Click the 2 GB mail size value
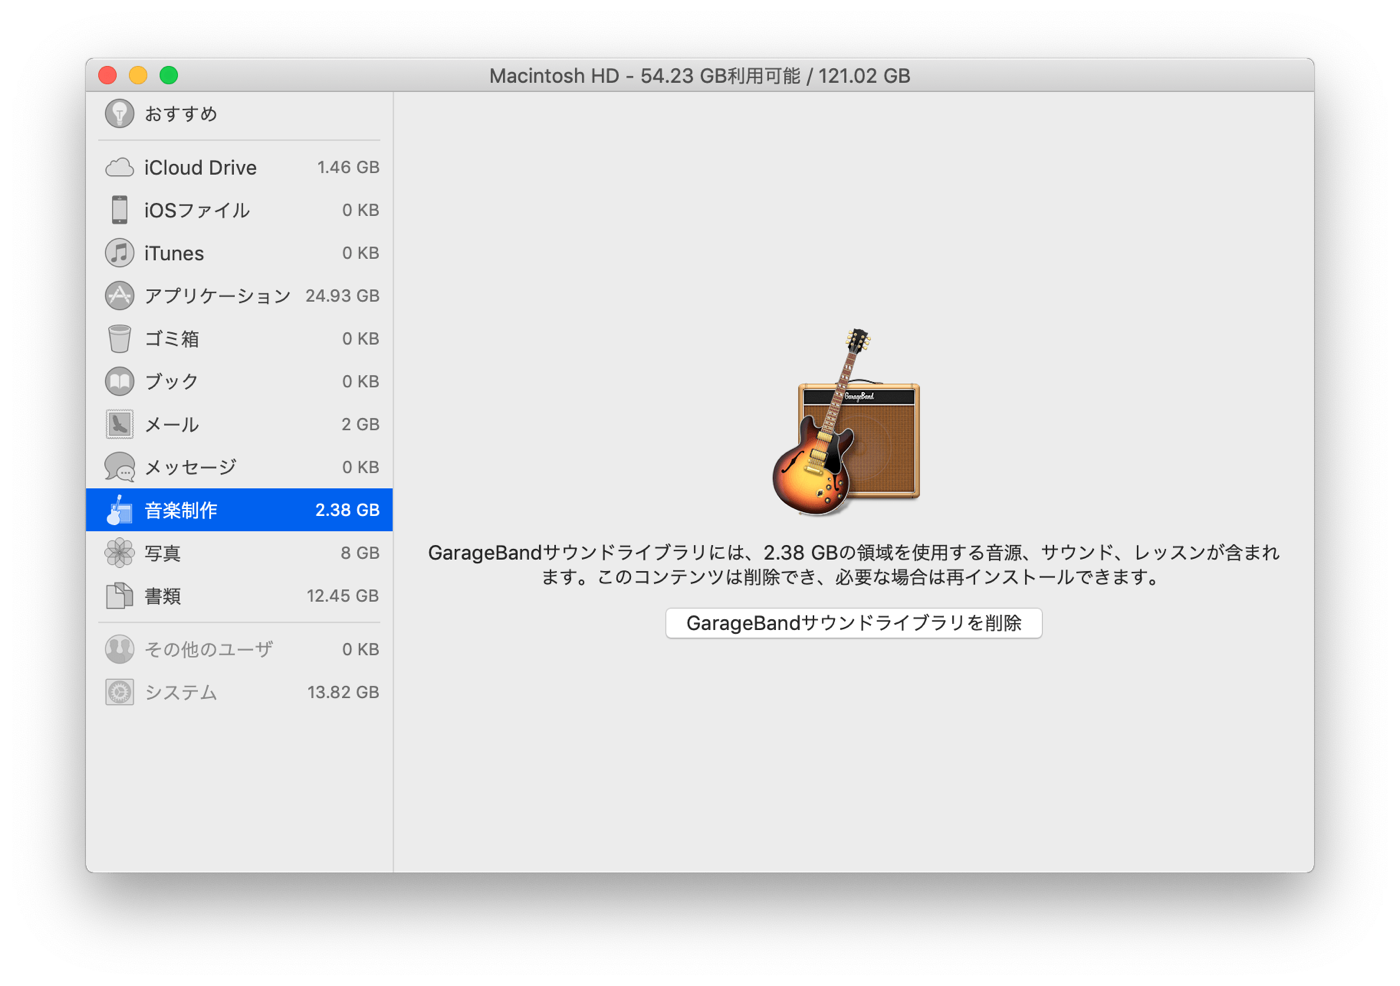Viewport: 1400px width, 986px height. tap(360, 425)
